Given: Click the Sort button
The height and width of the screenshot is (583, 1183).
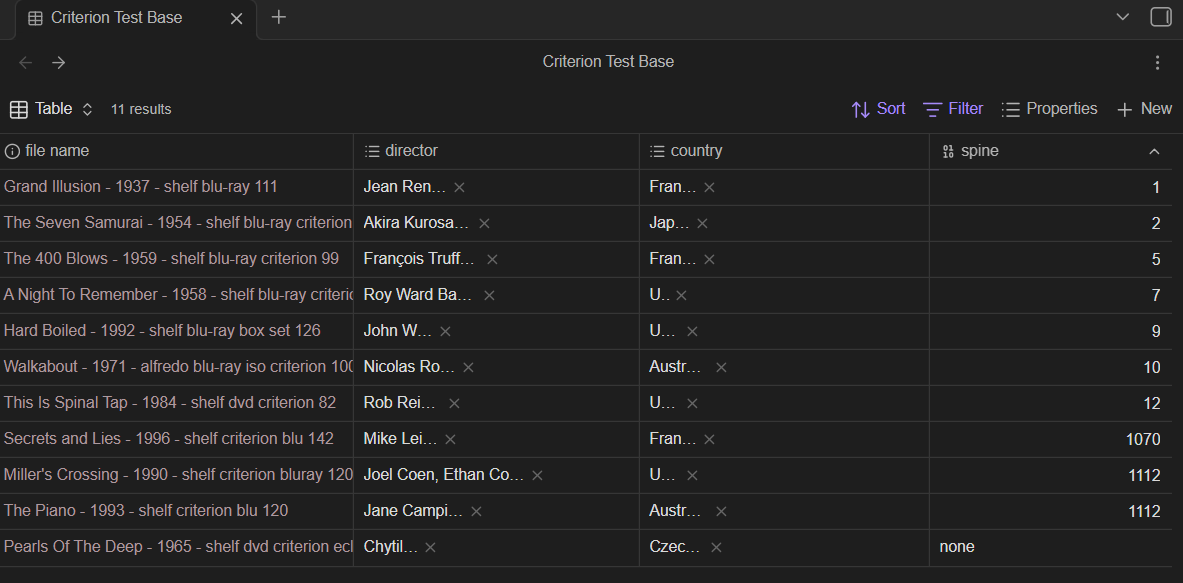Looking at the screenshot, I should click(878, 109).
